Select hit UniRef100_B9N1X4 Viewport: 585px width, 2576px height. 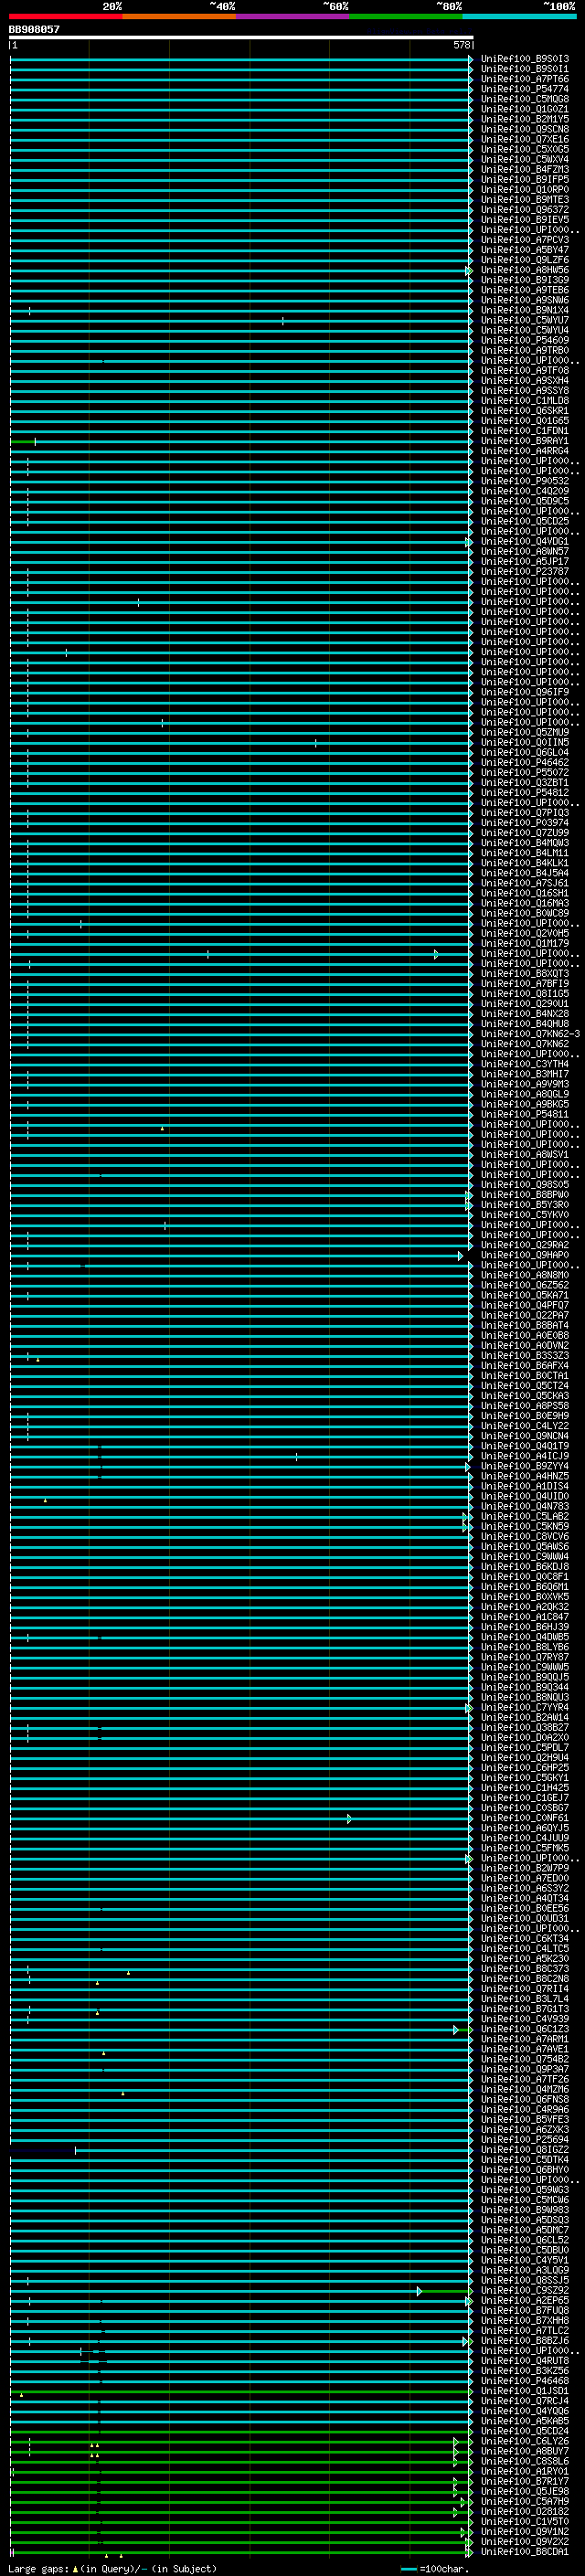524,310
